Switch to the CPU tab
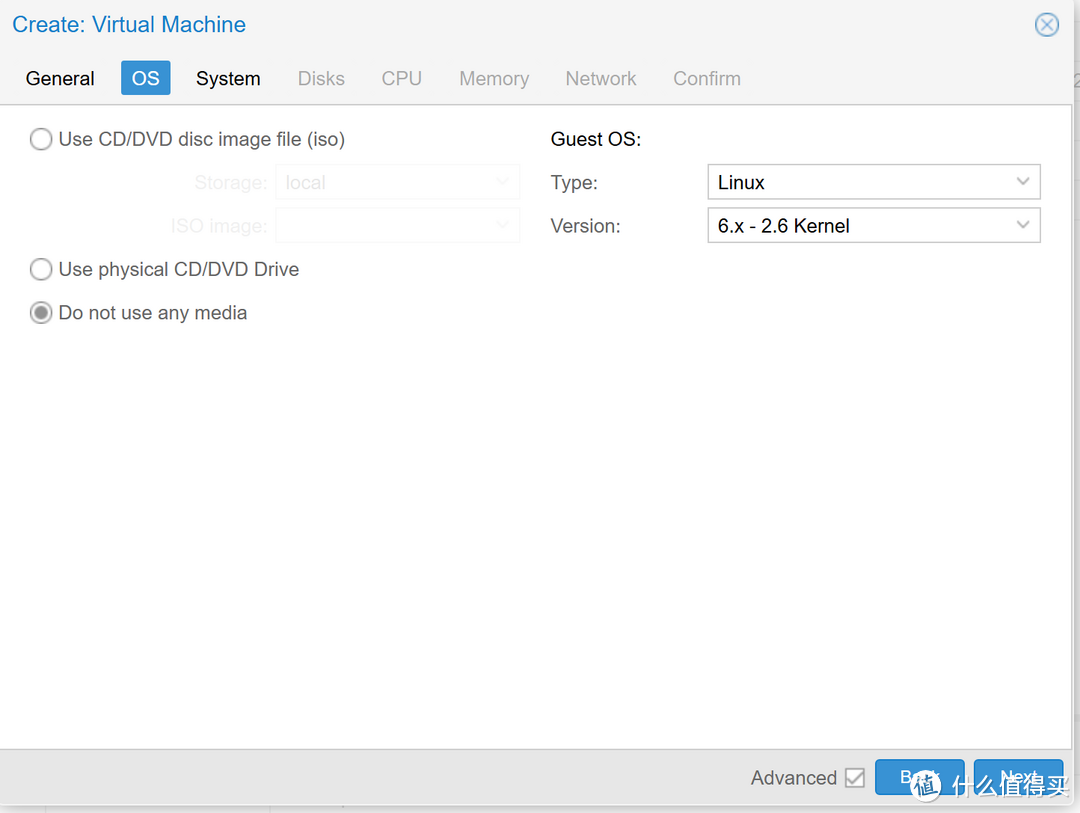Image resolution: width=1080 pixels, height=813 pixels. 401,78
